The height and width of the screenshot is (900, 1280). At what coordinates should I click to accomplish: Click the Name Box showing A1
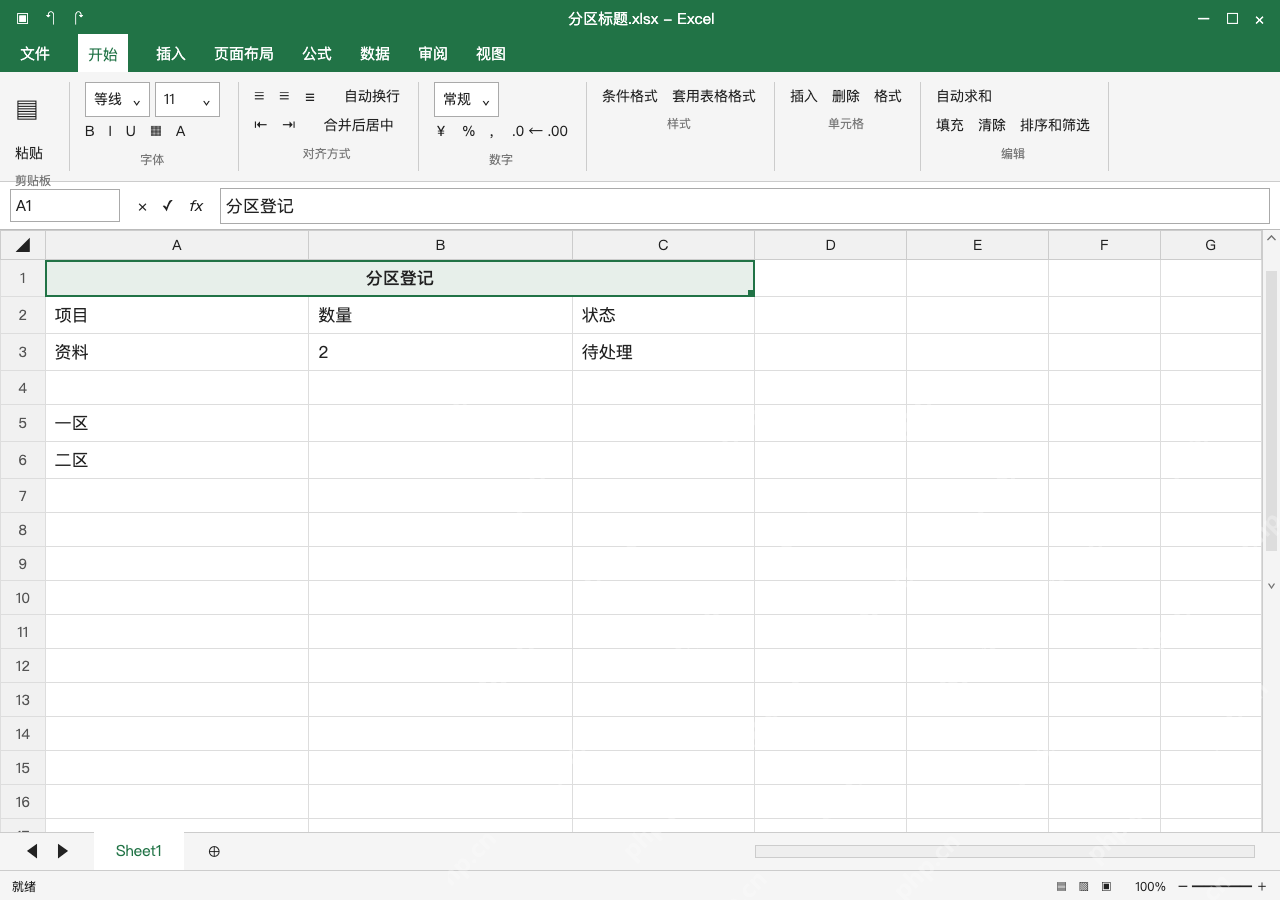click(x=65, y=206)
